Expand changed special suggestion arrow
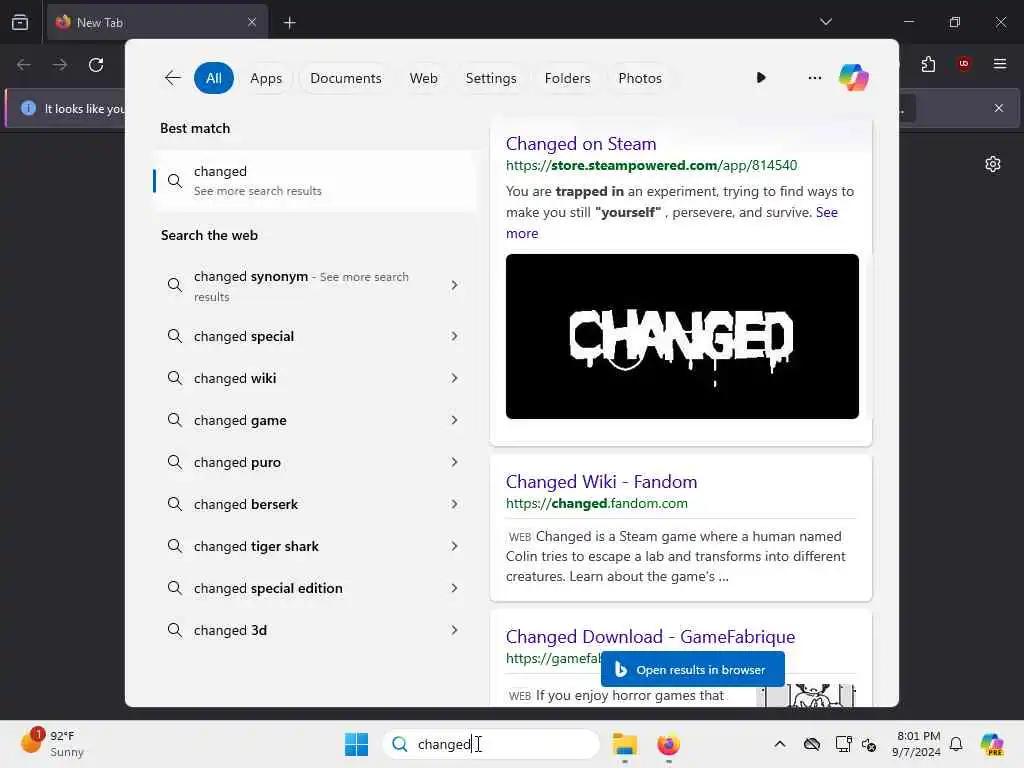Image resolution: width=1024 pixels, height=768 pixels. [455, 336]
